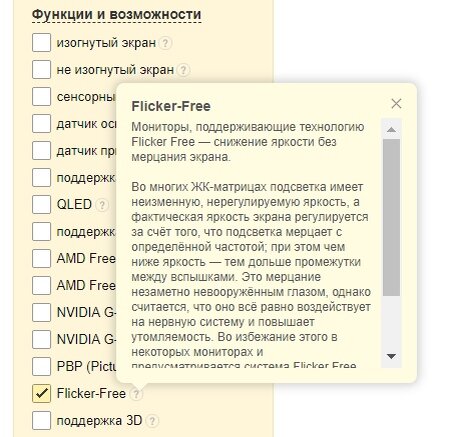Uncheck the Flicker-Free checkbox

click(x=41, y=393)
